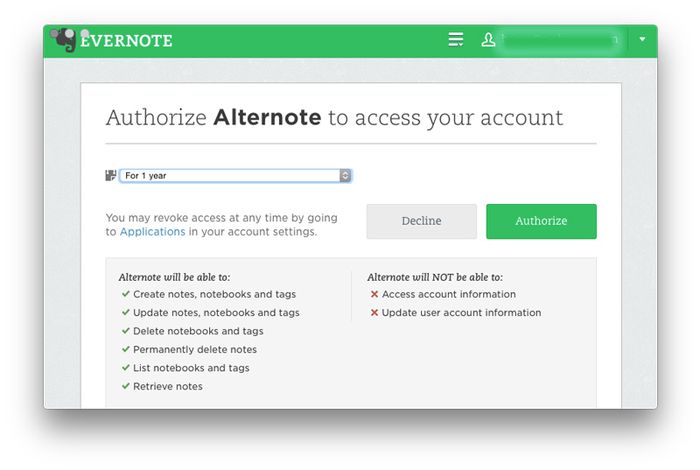700x470 pixels.
Task: Click 'Alternote will be able to:' heading
Action: click(x=175, y=277)
